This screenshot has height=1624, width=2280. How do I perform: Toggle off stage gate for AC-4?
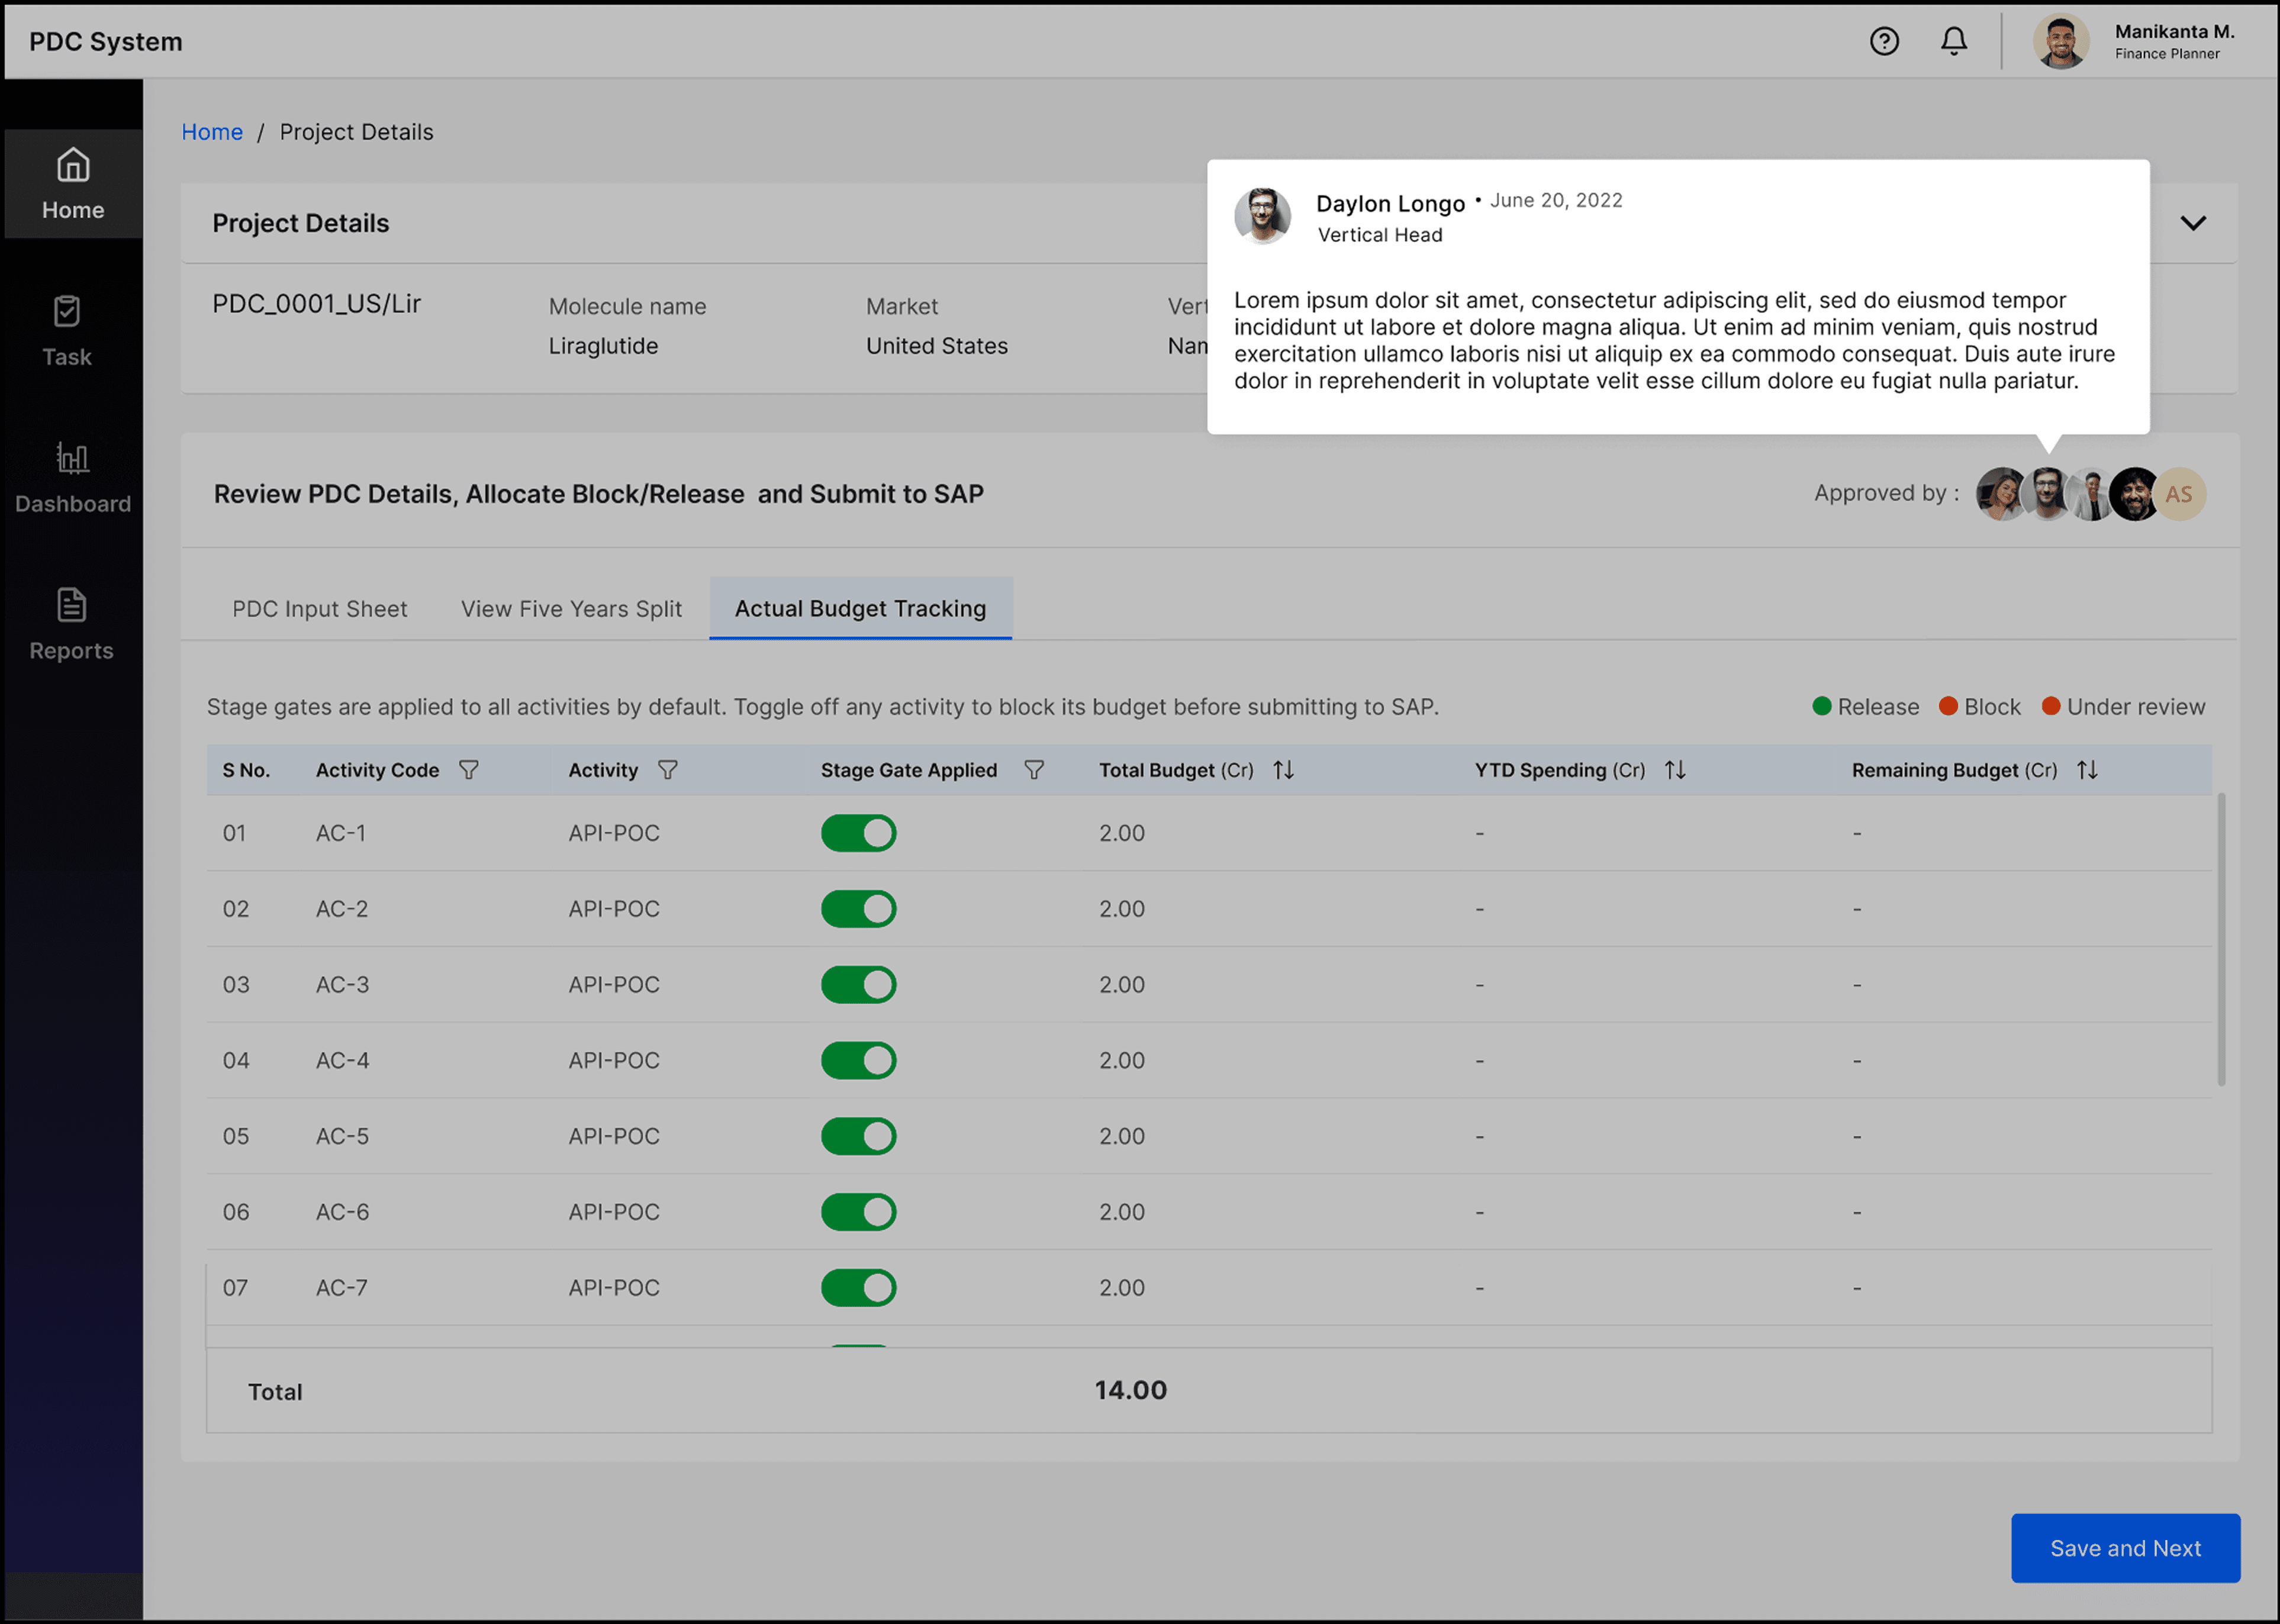[x=858, y=1060]
